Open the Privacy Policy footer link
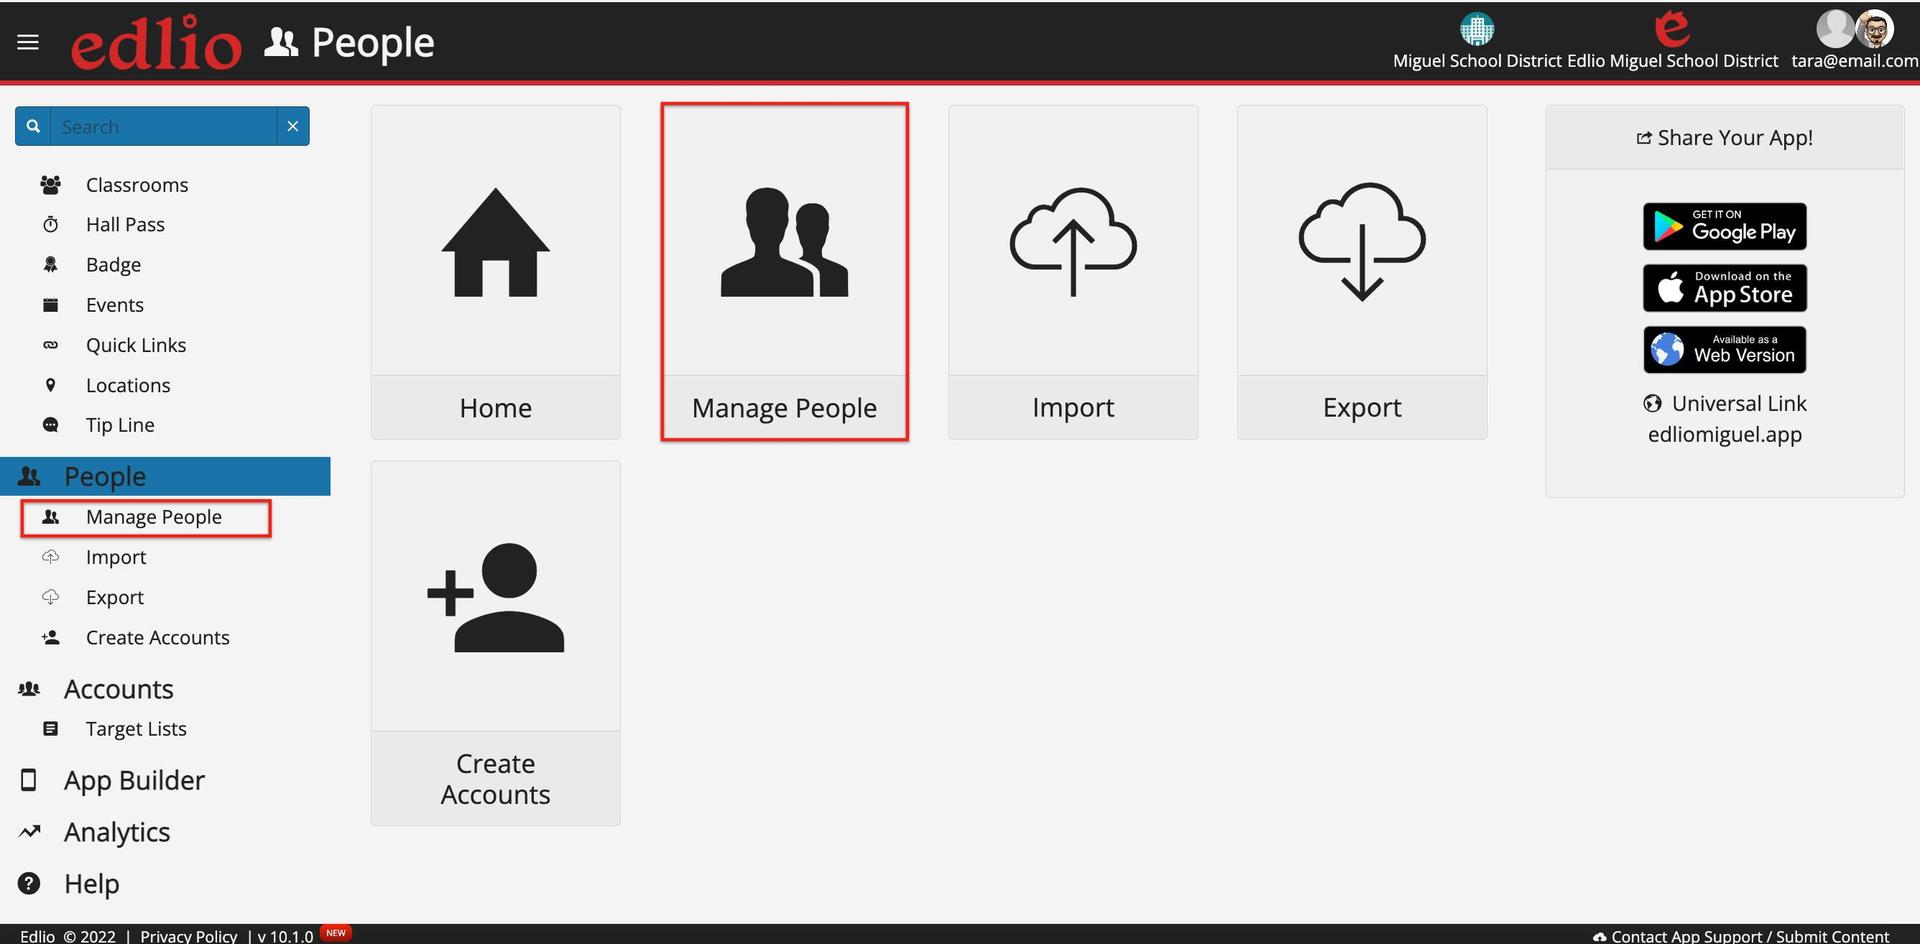Screen dimensions: 1920x944 [188, 936]
